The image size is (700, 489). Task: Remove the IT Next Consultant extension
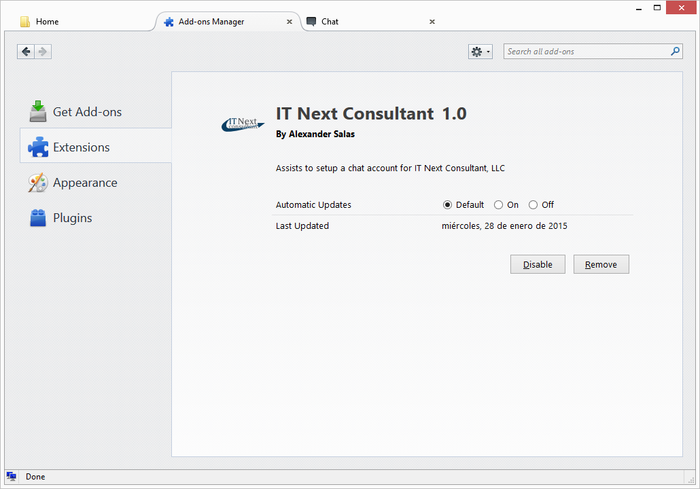601,264
